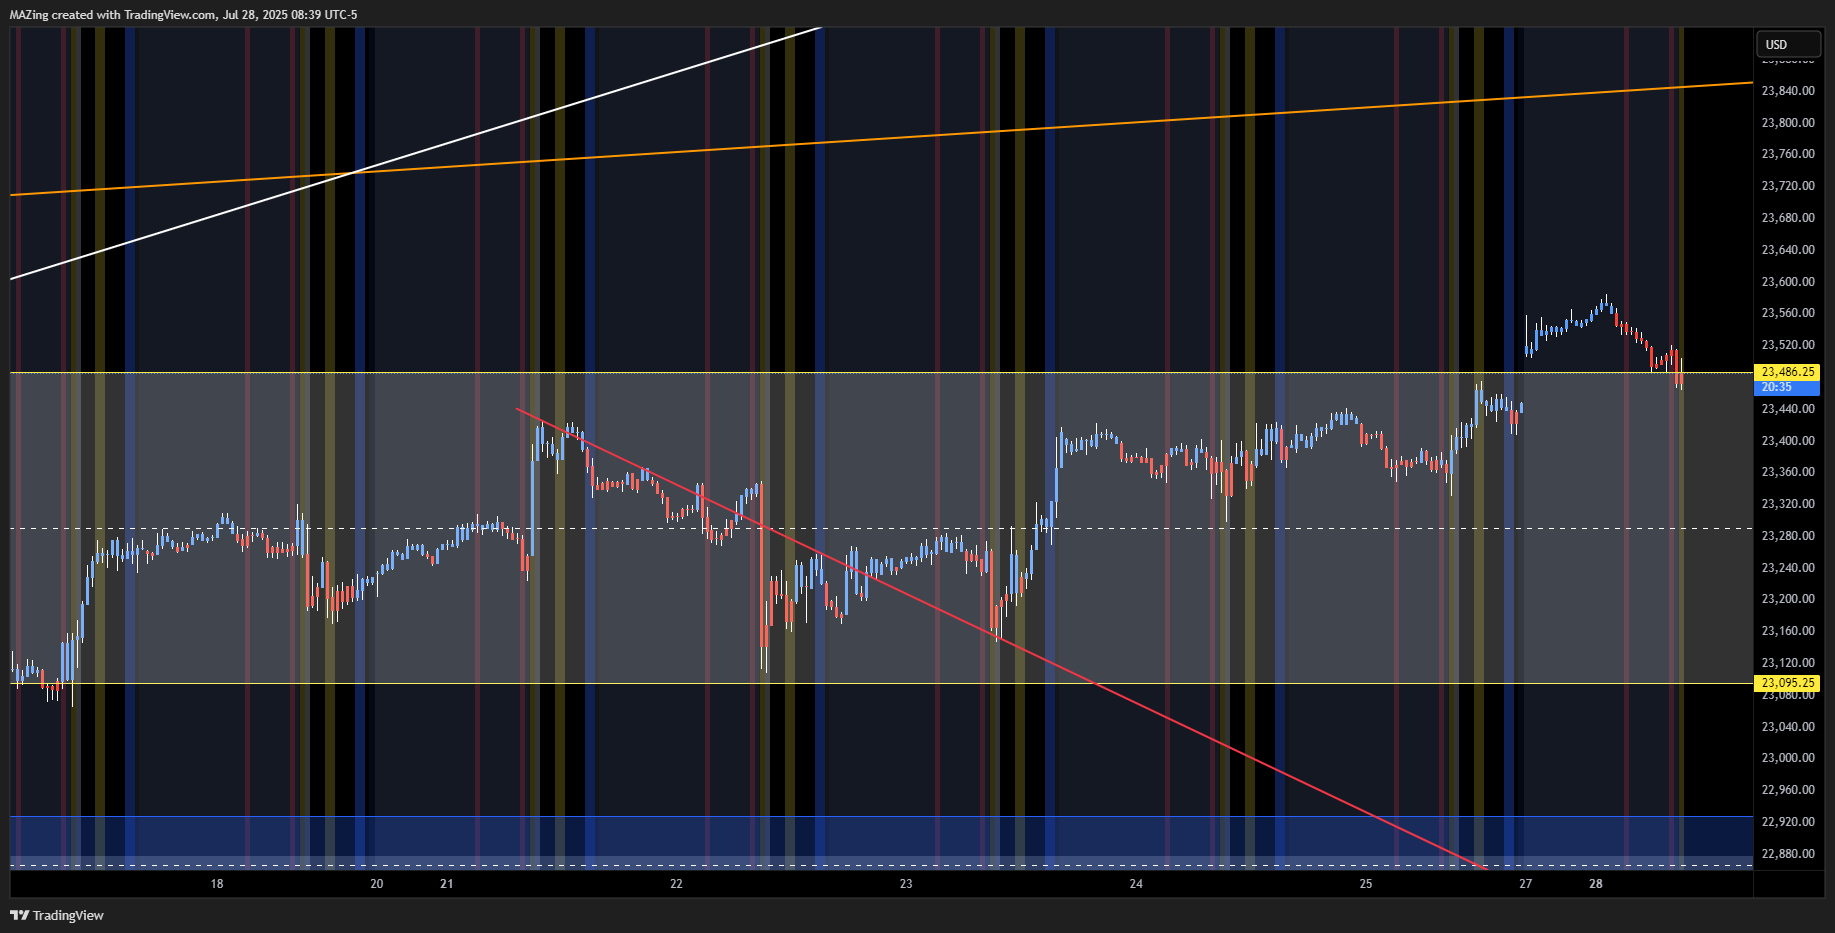Click date label 24 on time axis
1835x933 pixels.
point(1136,884)
